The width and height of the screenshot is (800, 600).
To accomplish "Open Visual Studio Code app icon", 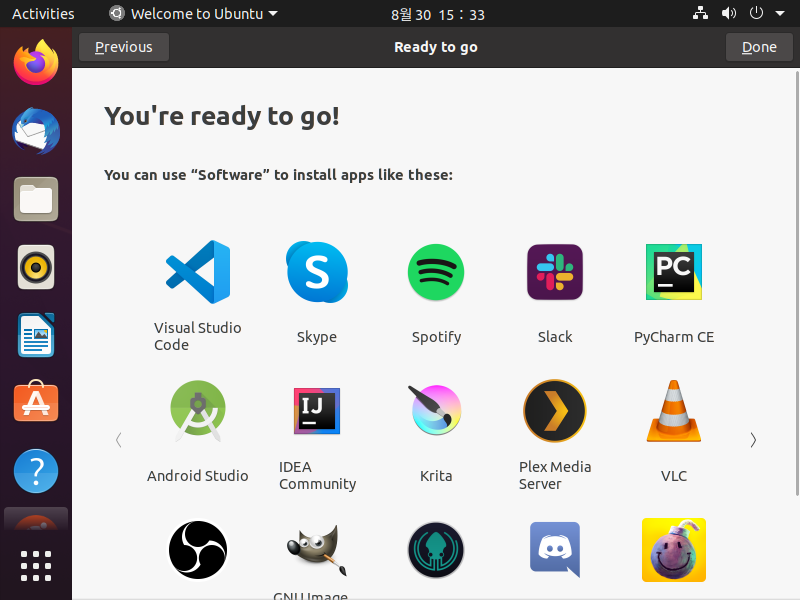I will [x=198, y=272].
